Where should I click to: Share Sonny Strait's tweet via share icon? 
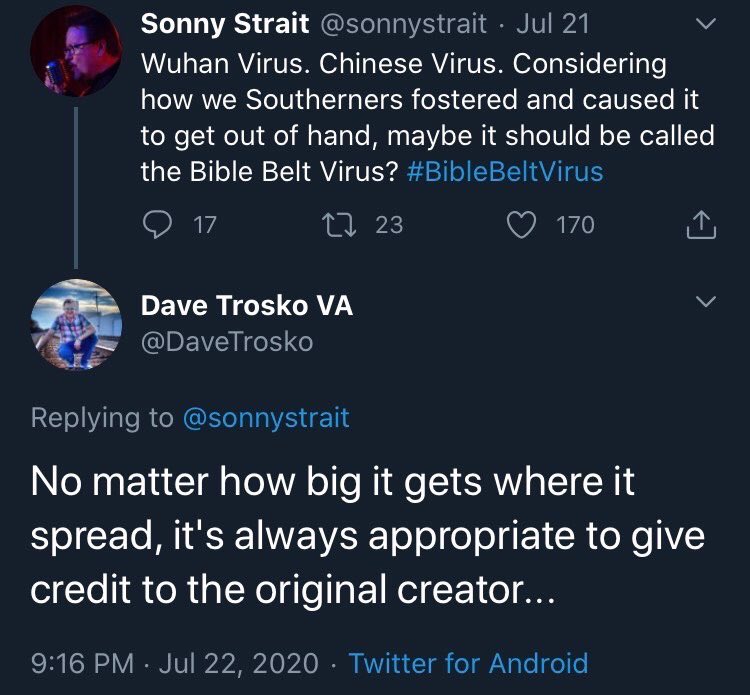(701, 224)
